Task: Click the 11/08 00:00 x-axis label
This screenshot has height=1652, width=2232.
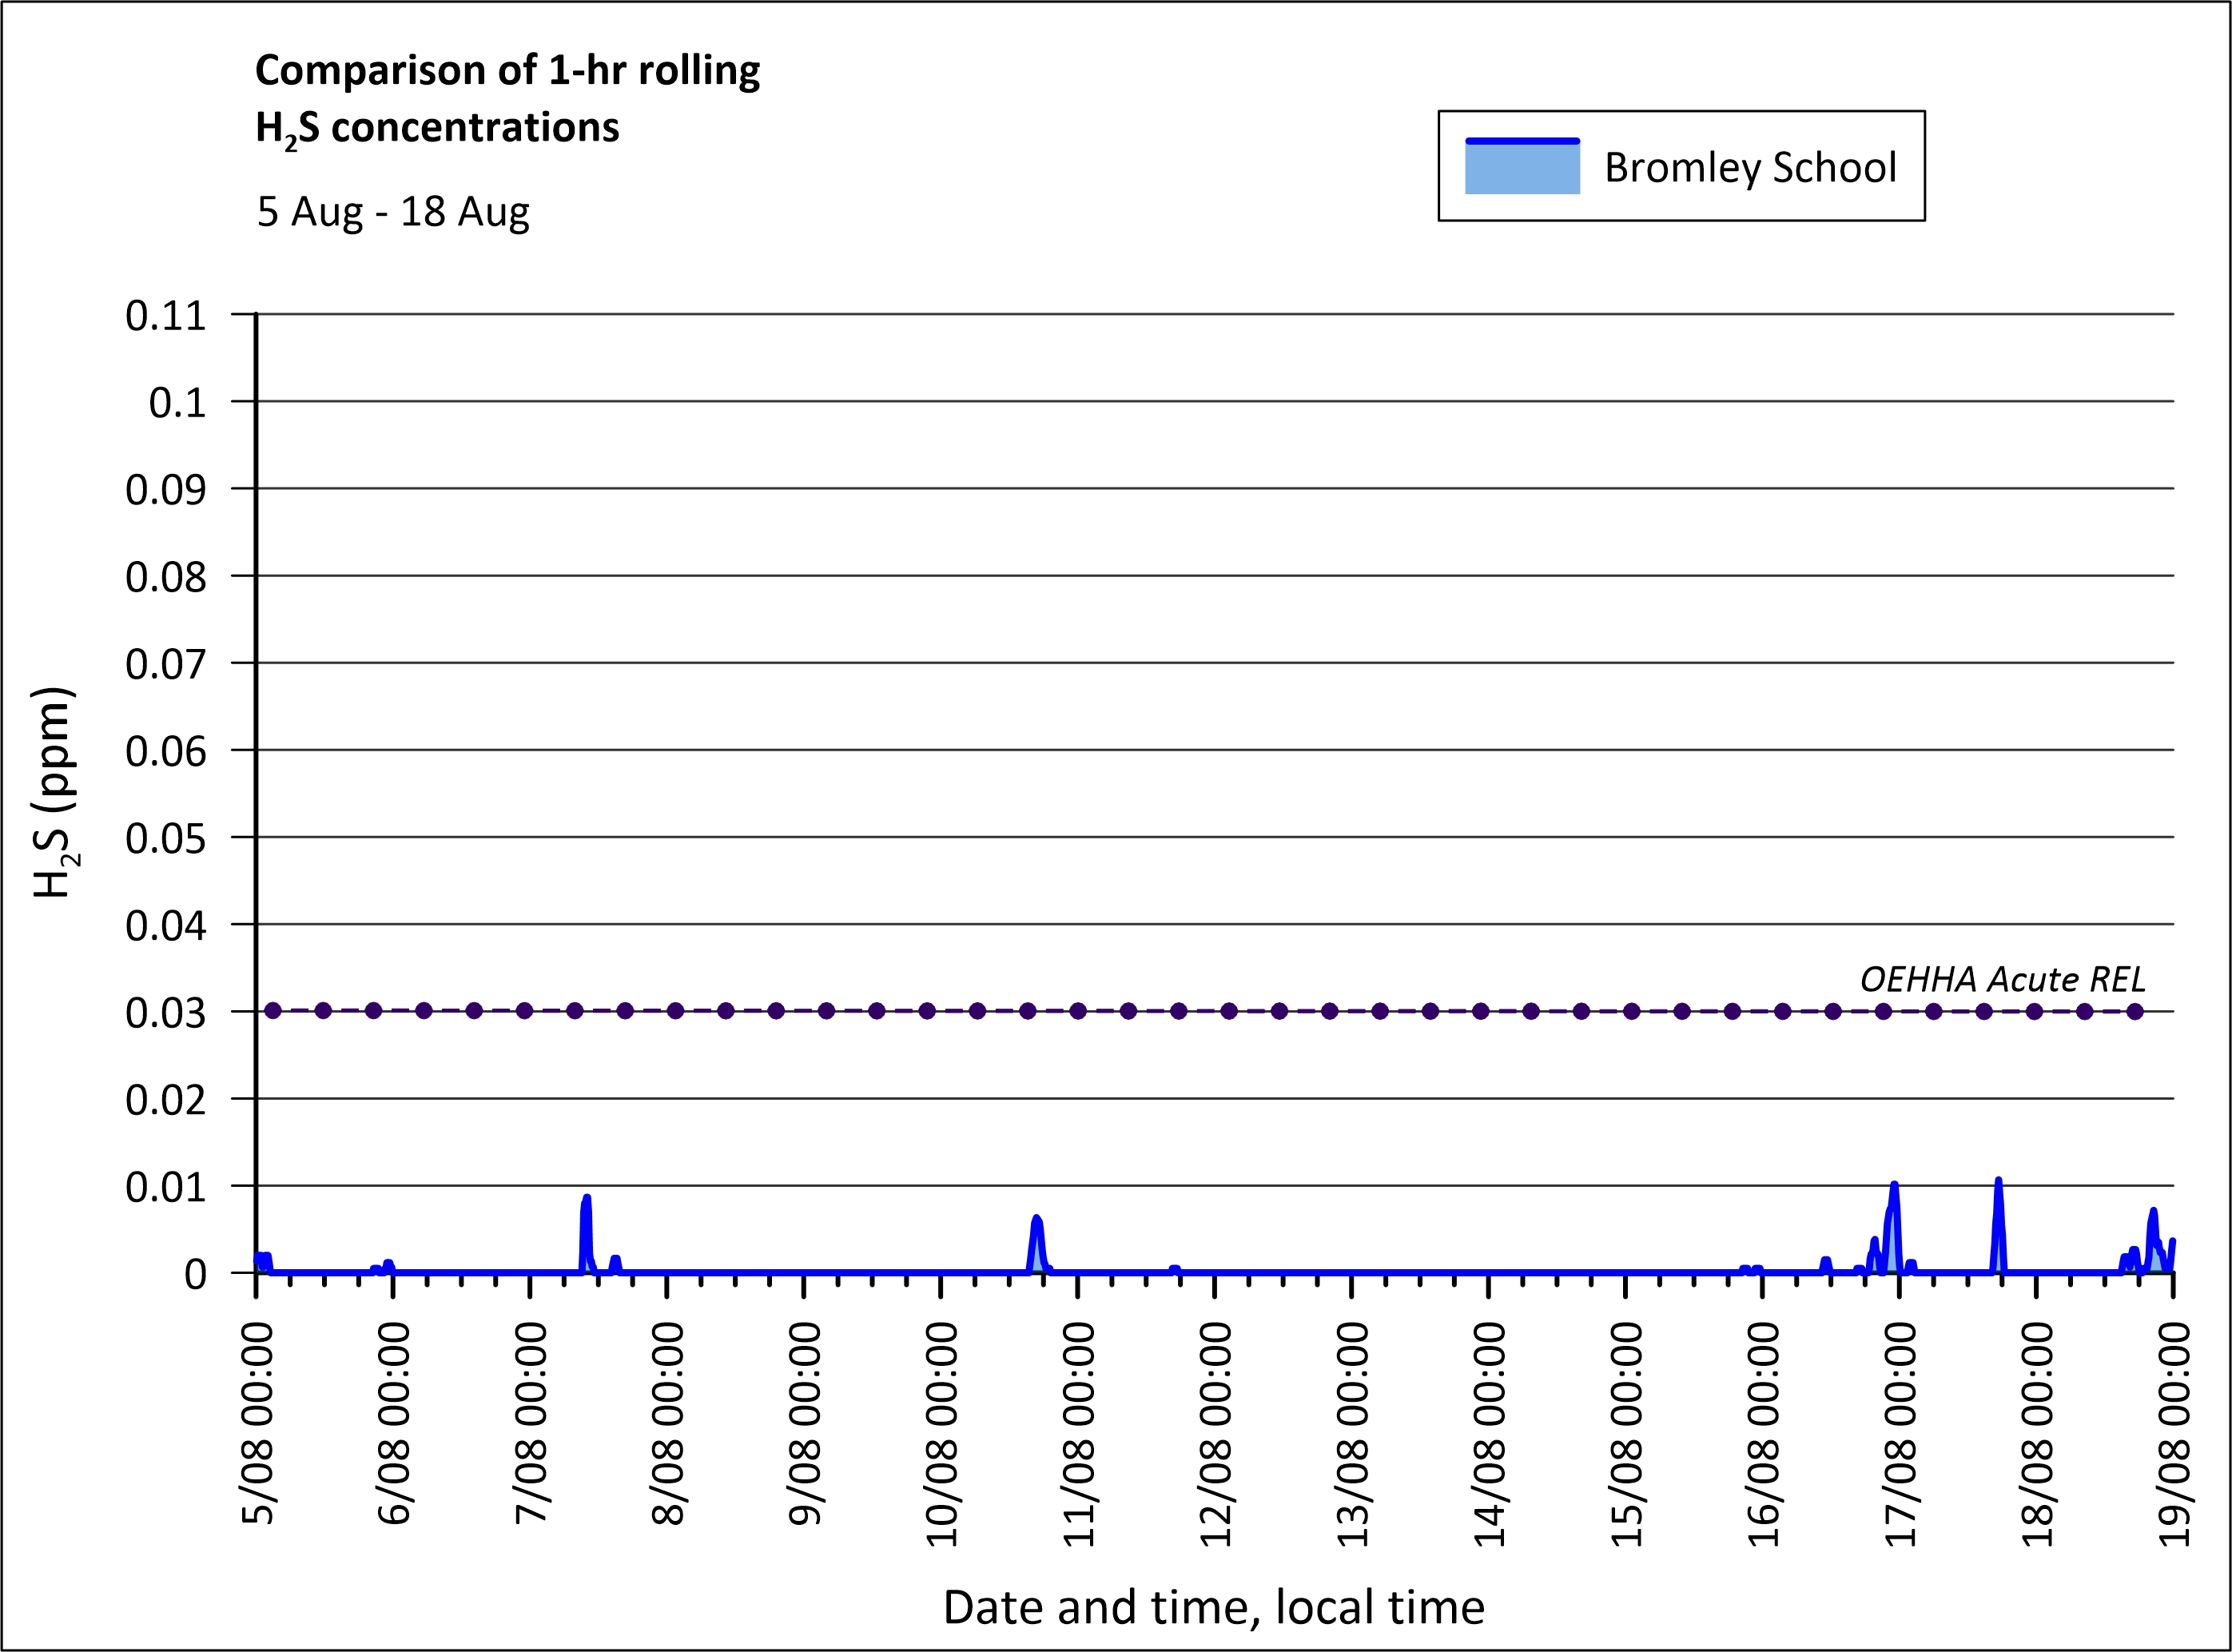Action: [1079, 1434]
